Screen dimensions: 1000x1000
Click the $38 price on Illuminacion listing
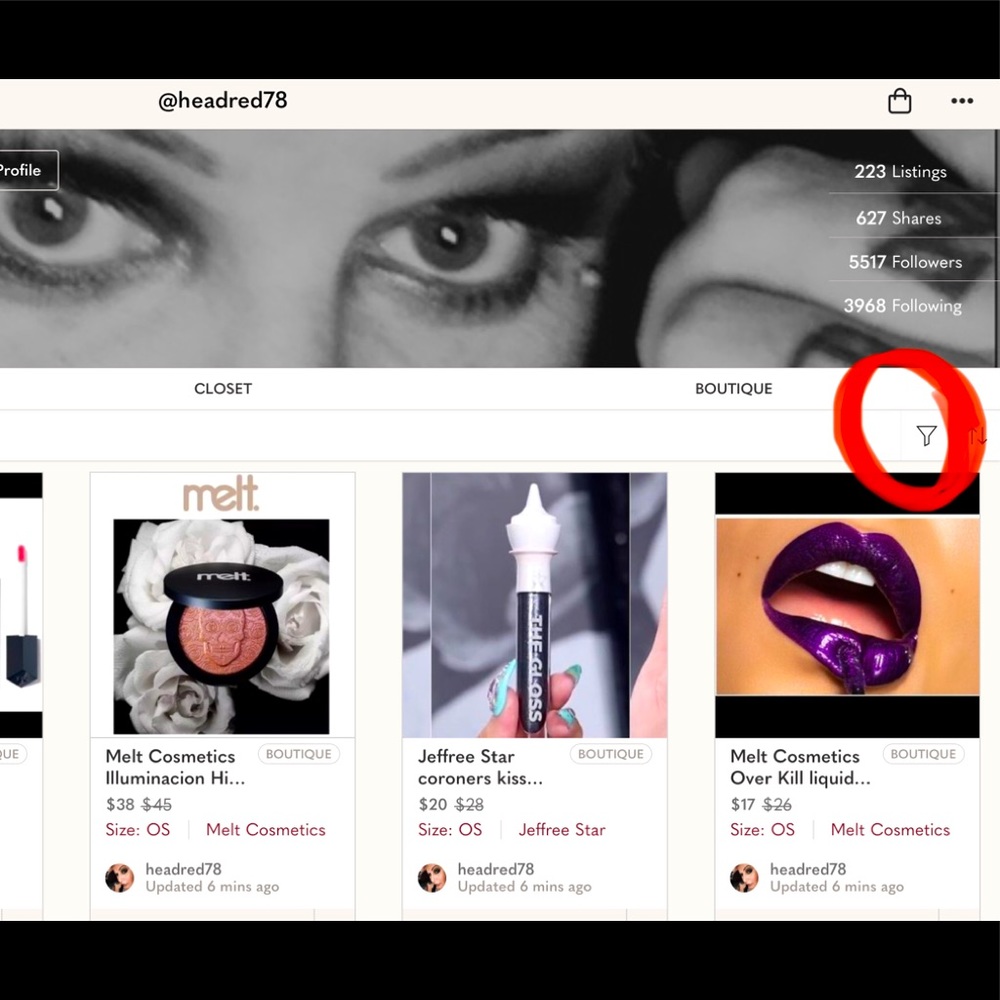pos(120,804)
